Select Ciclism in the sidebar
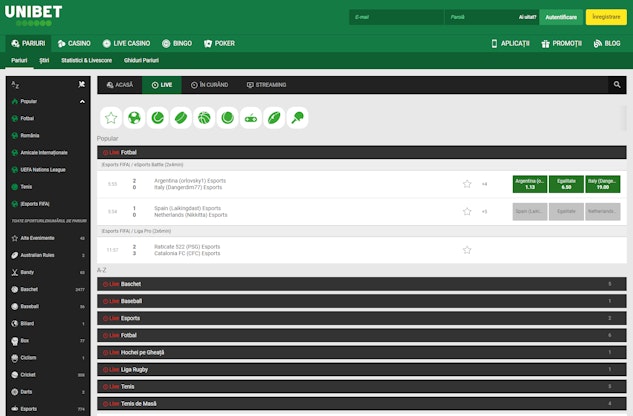The height and width of the screenshot is (416, 633). [48, 358]
